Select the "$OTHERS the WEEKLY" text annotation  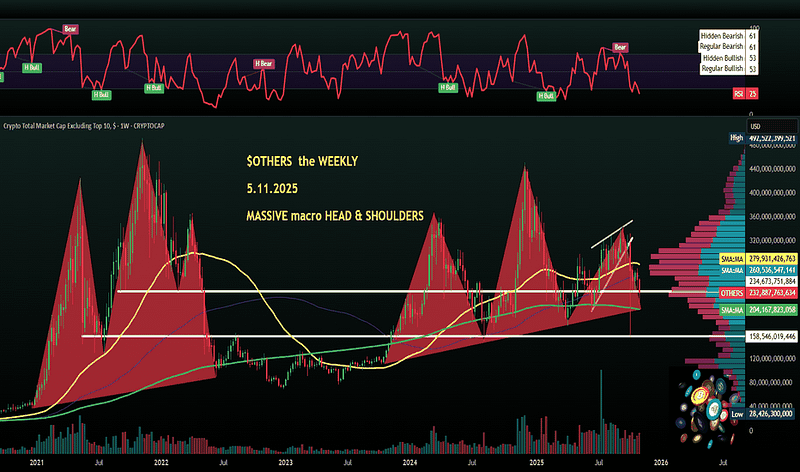(x=302, y=161)
